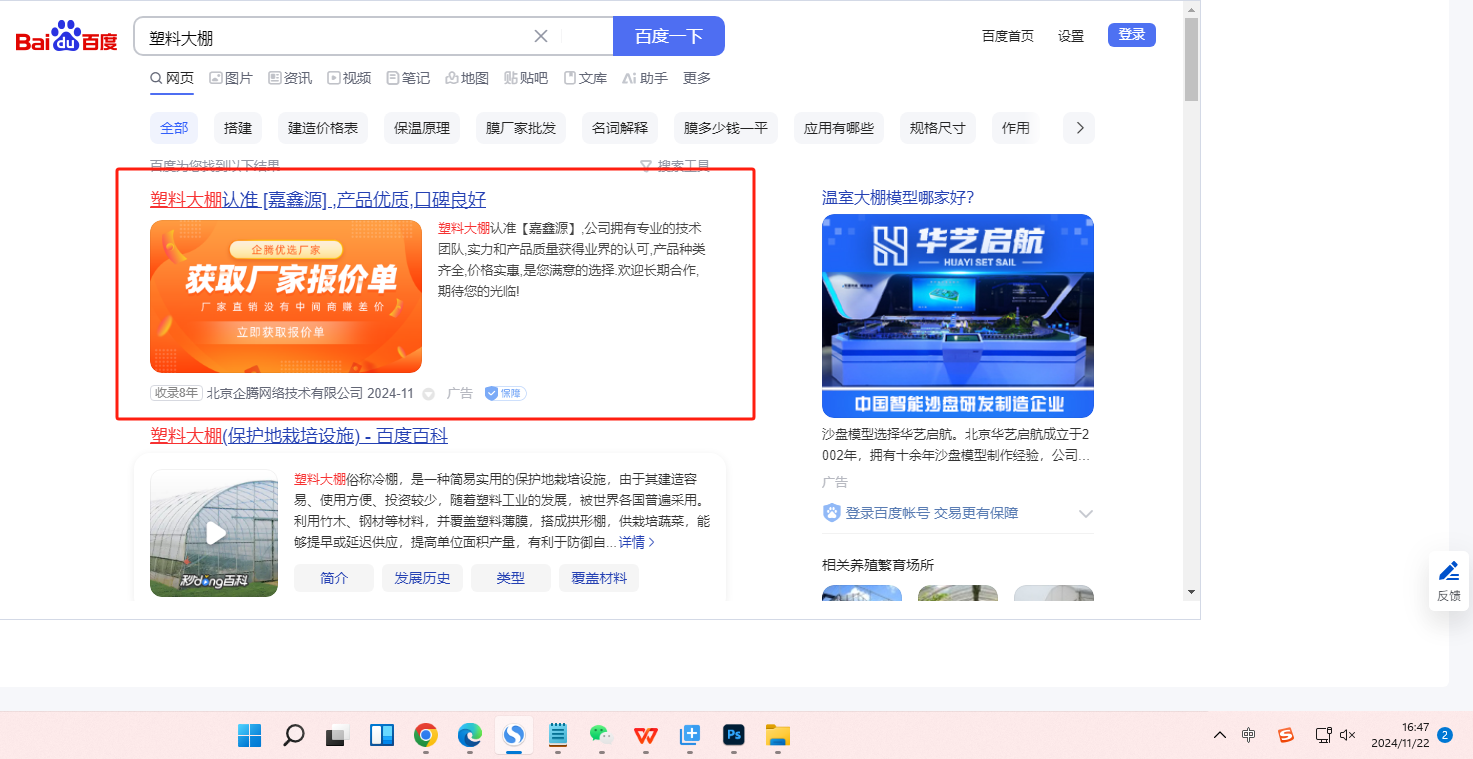
Task: Launch Google Chrome from the taskbar
Action: tap(426, 736)
